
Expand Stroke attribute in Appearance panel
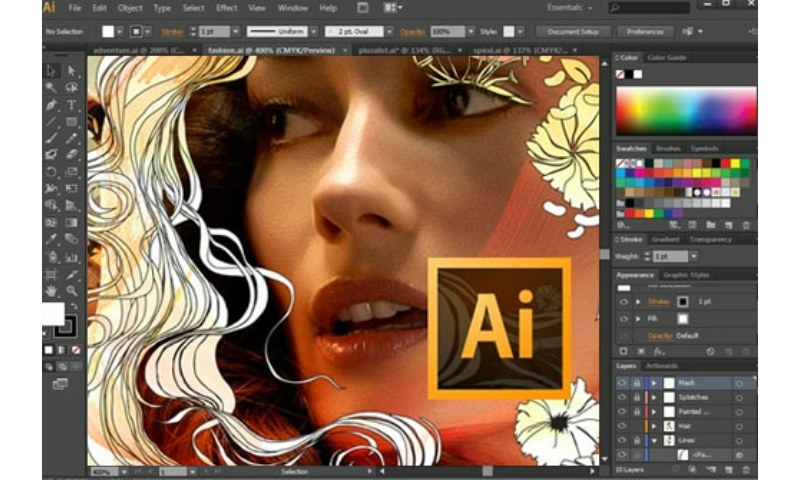click(638, 302)
